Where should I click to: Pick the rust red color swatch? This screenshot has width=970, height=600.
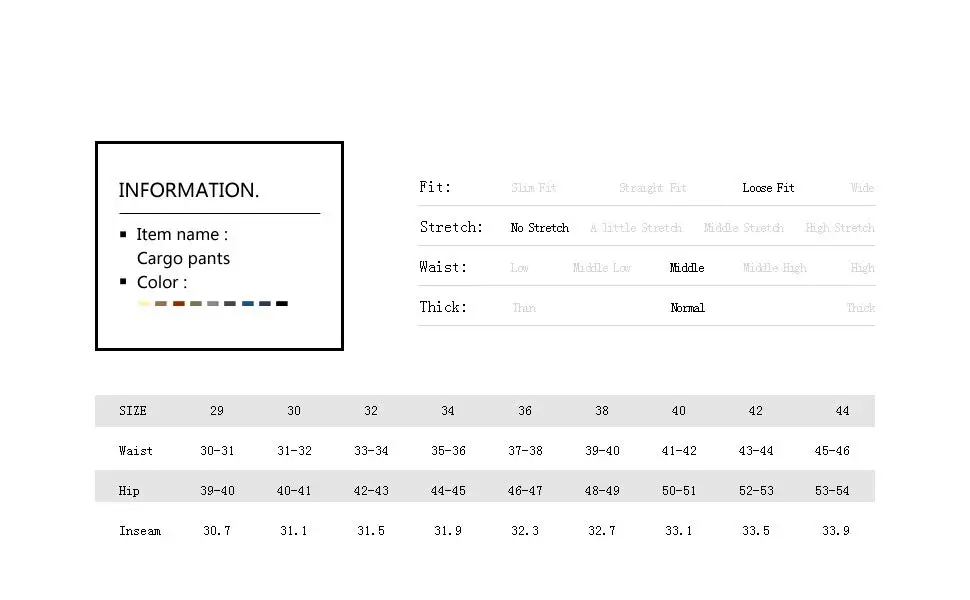tap(179, 304)
